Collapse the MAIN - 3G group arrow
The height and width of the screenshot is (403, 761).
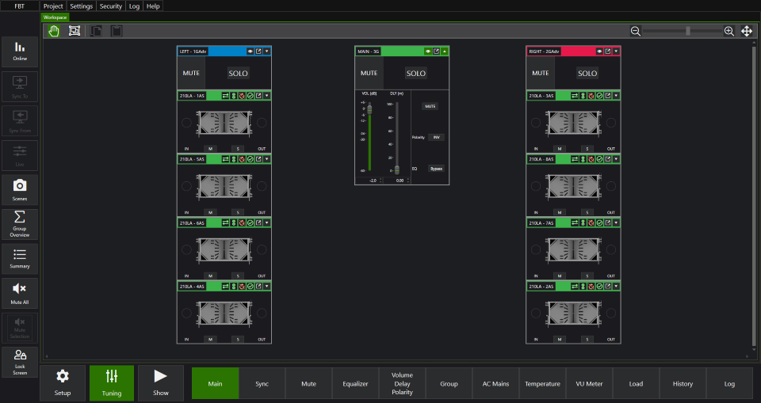pyautogui.click(x=445, y=51)
